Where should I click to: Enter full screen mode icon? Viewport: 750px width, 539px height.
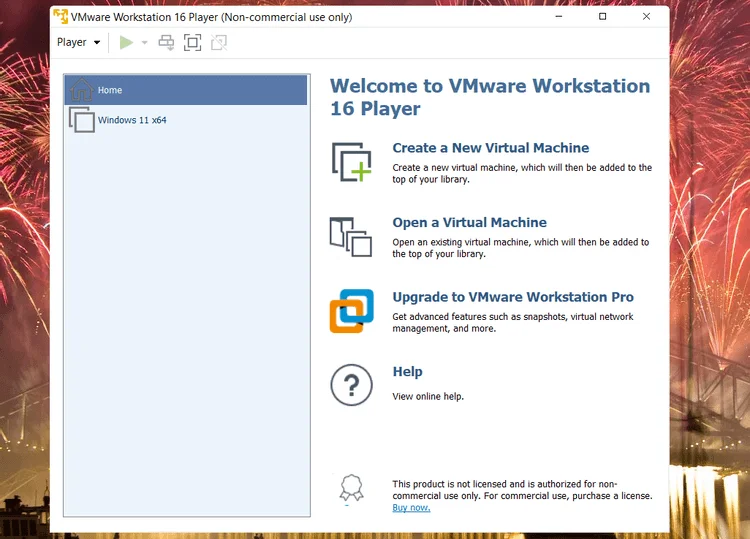[192, 43]
